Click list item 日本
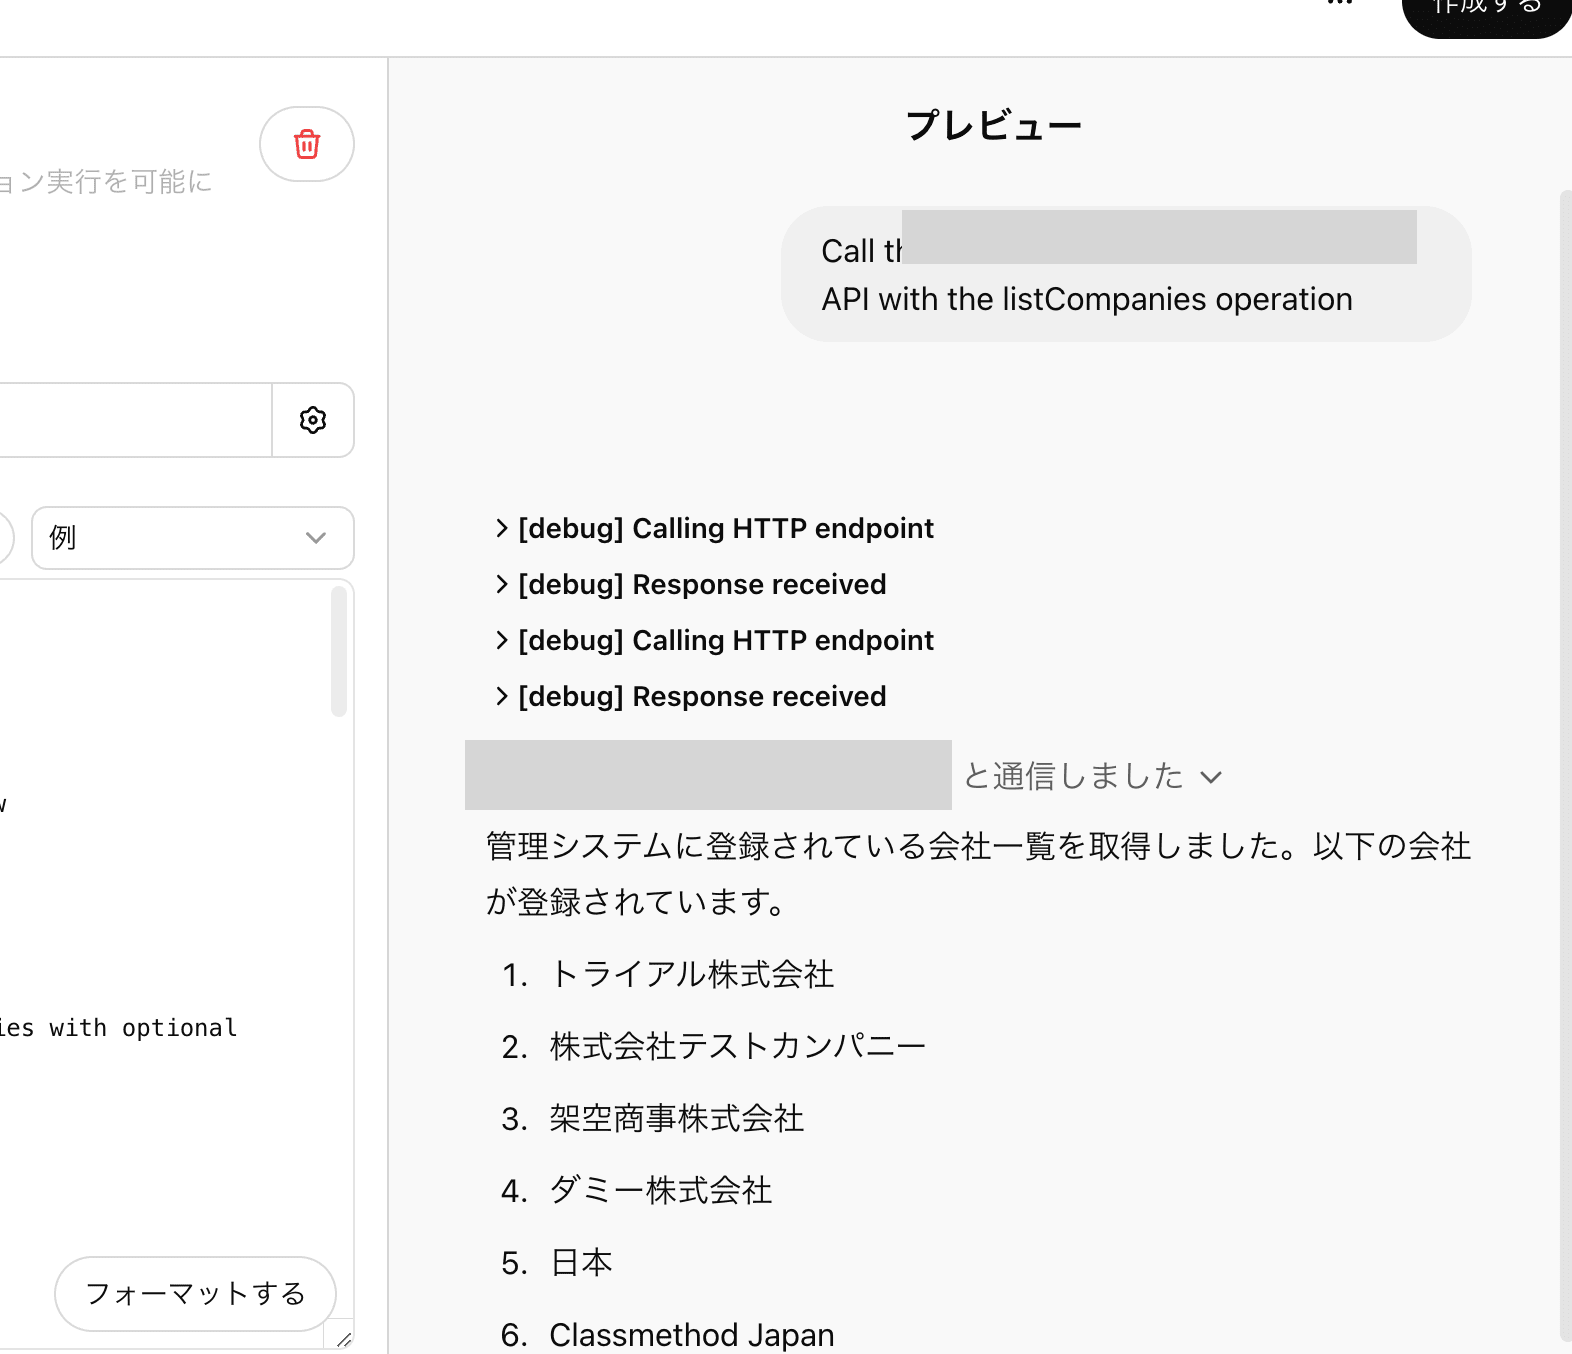Screen dimensions: 1572x1354 pyautogui.click(x=581, y=1263)
